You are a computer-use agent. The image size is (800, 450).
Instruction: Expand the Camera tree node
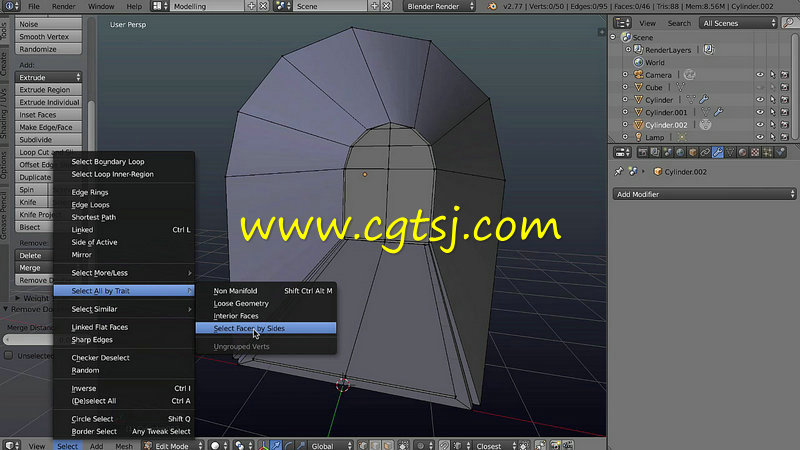(625, 74)
